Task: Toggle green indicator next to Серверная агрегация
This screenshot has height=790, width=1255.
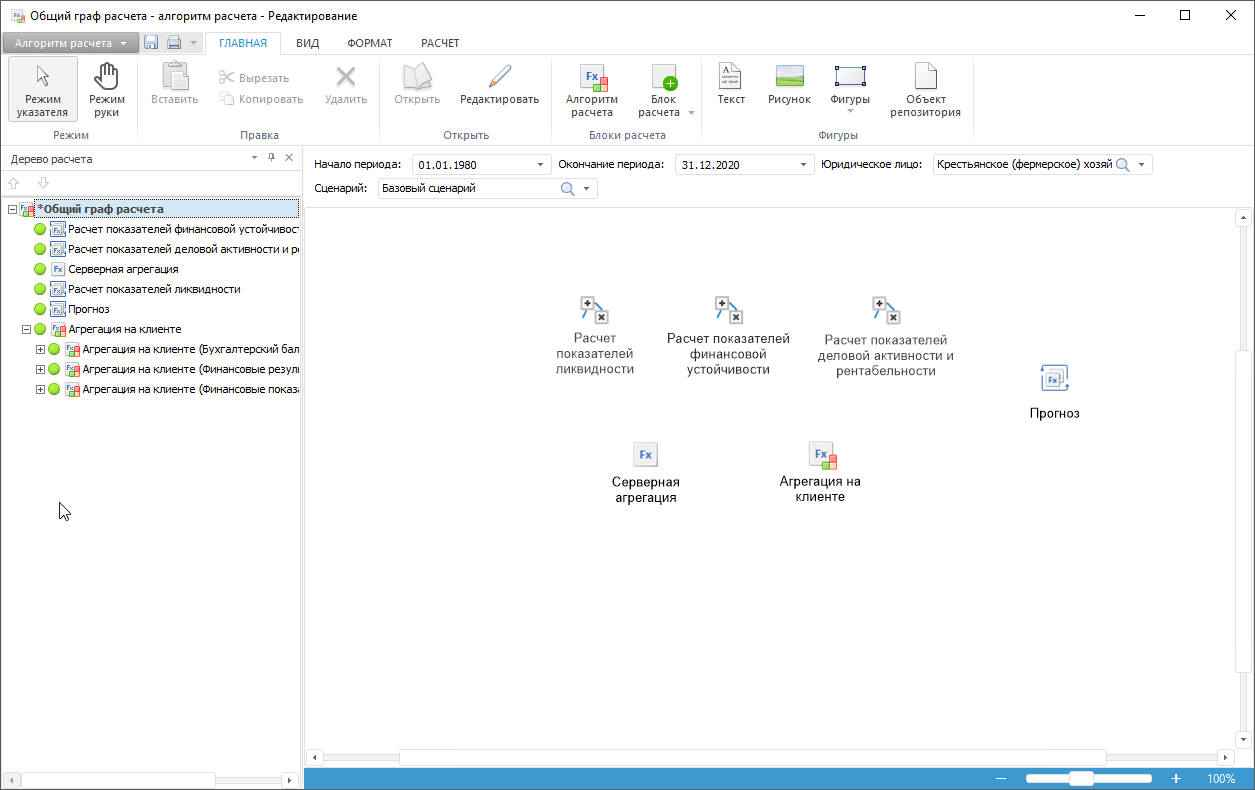Action: coord(40,269)
